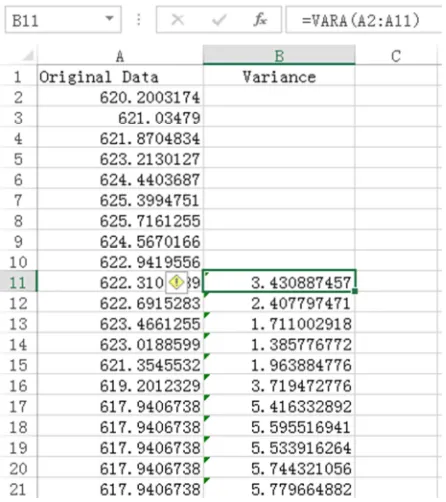Image resolution: width=446 pixels, height=502 pixels.
Task: Click the cancel X icon in formula bar
Action: [177, 20]
